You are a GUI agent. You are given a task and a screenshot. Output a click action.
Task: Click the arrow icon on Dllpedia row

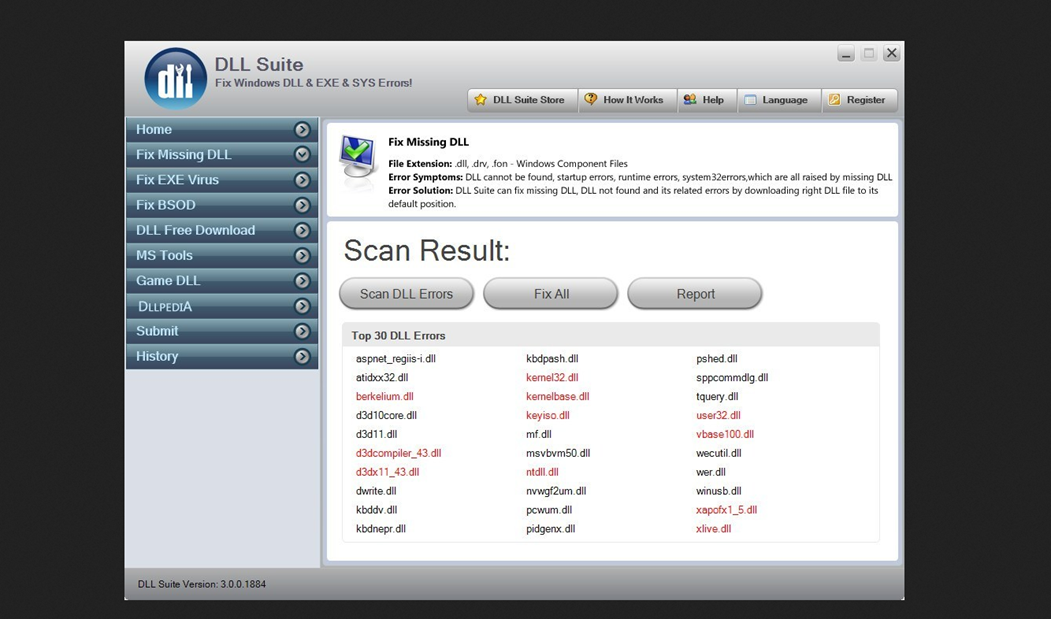302,306
